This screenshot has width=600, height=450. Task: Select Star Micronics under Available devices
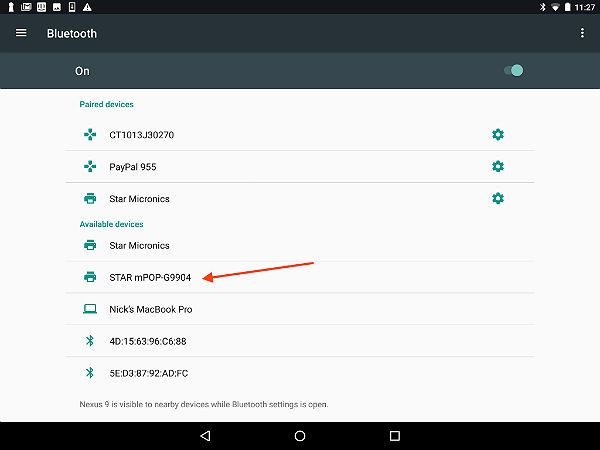click(x=300, y=245)
